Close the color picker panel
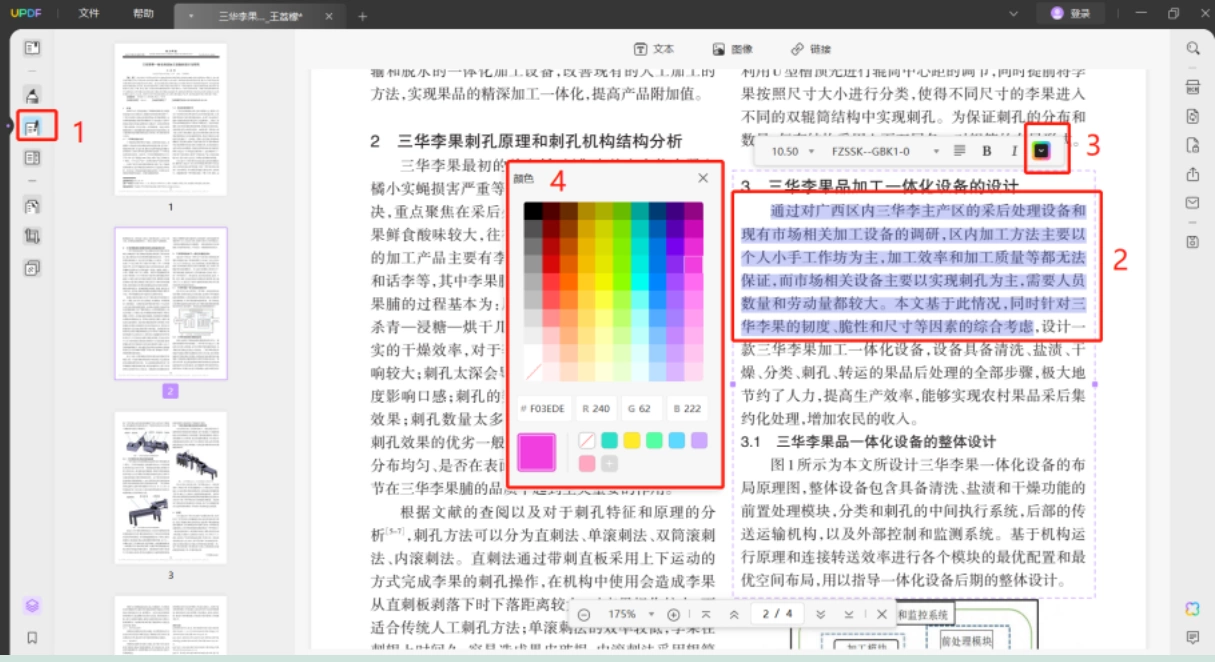Image resolution: width=1215 pixels, height=662 pixels. click(703, 178)
